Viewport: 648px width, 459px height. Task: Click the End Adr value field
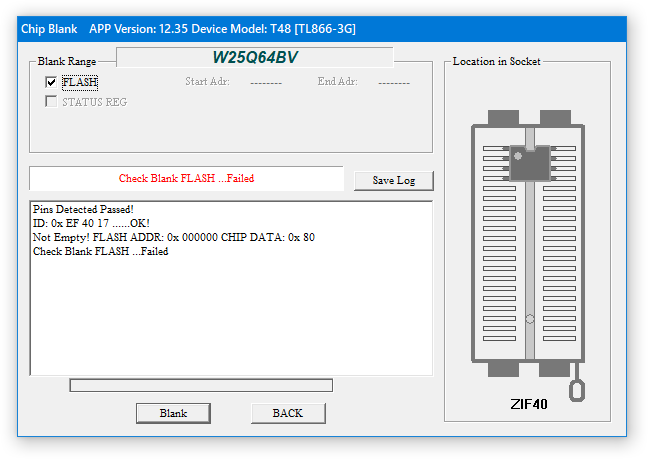[394, 82]
